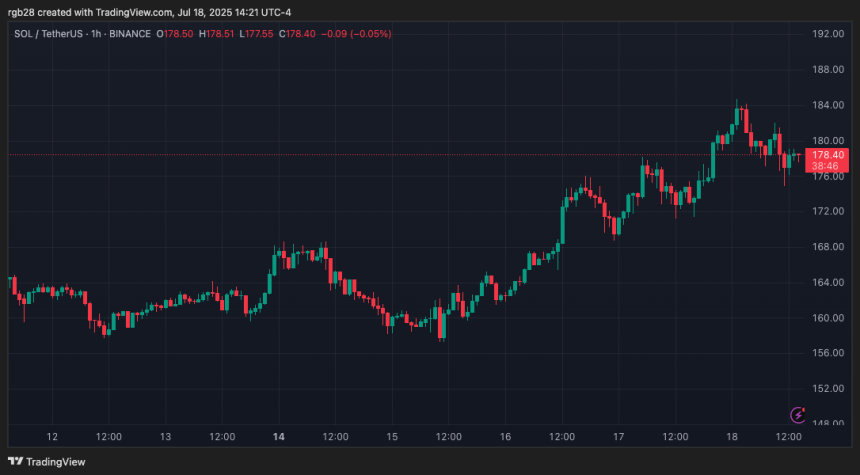Select date 18 on the time axis
The image size is (860, 475).
point(732,437)
